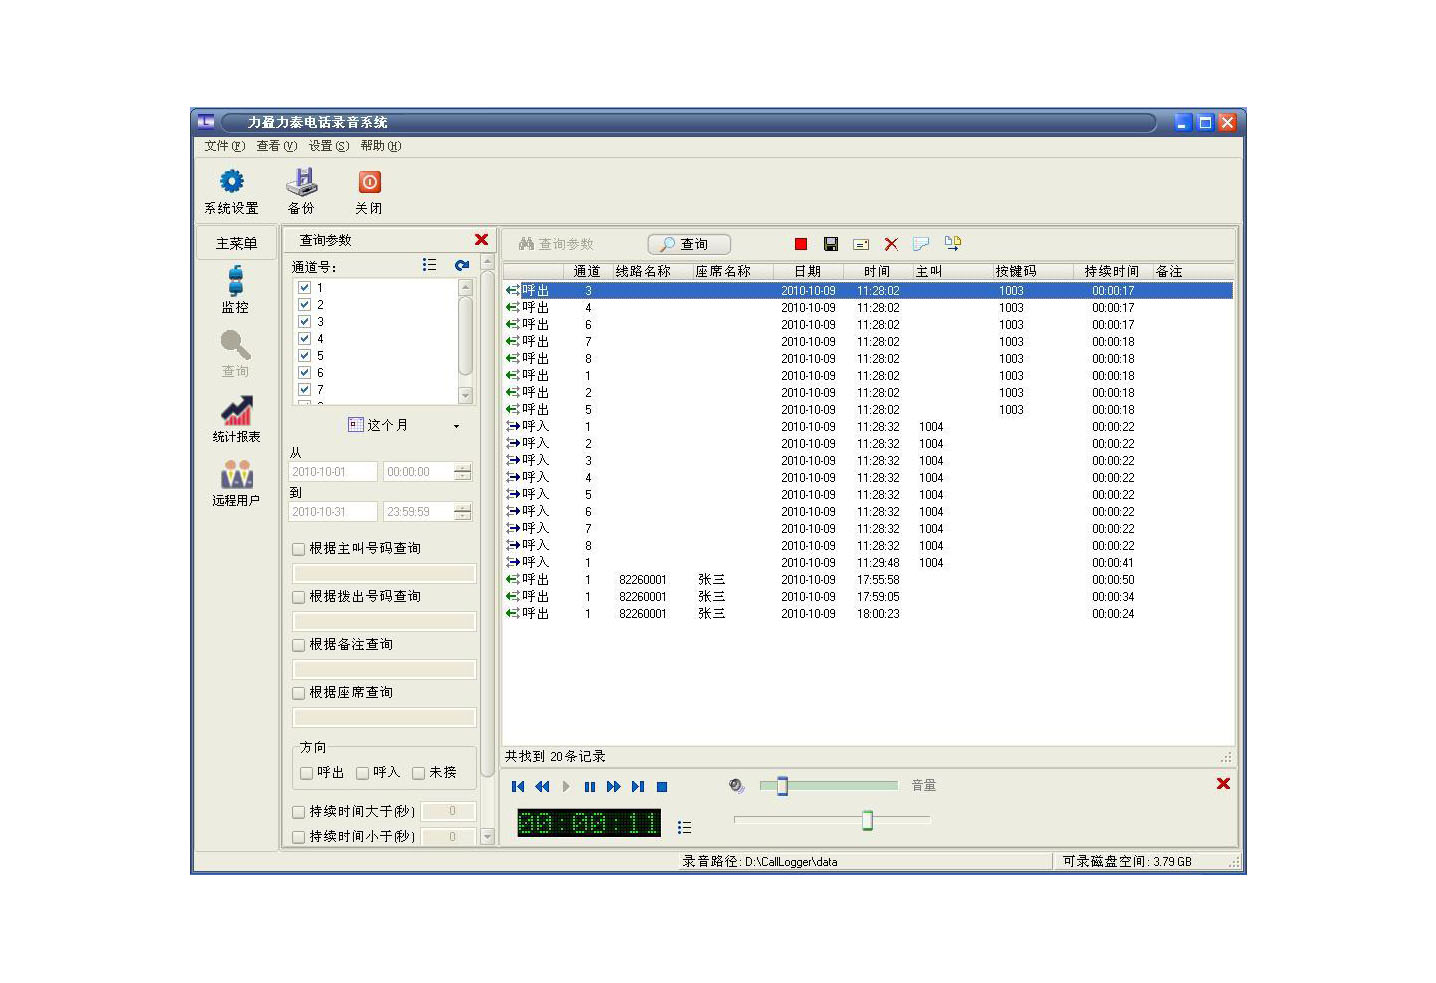Click the delete red X icon in results toolbar
This screenshot has height=983, width=1436.
(891, 244)
